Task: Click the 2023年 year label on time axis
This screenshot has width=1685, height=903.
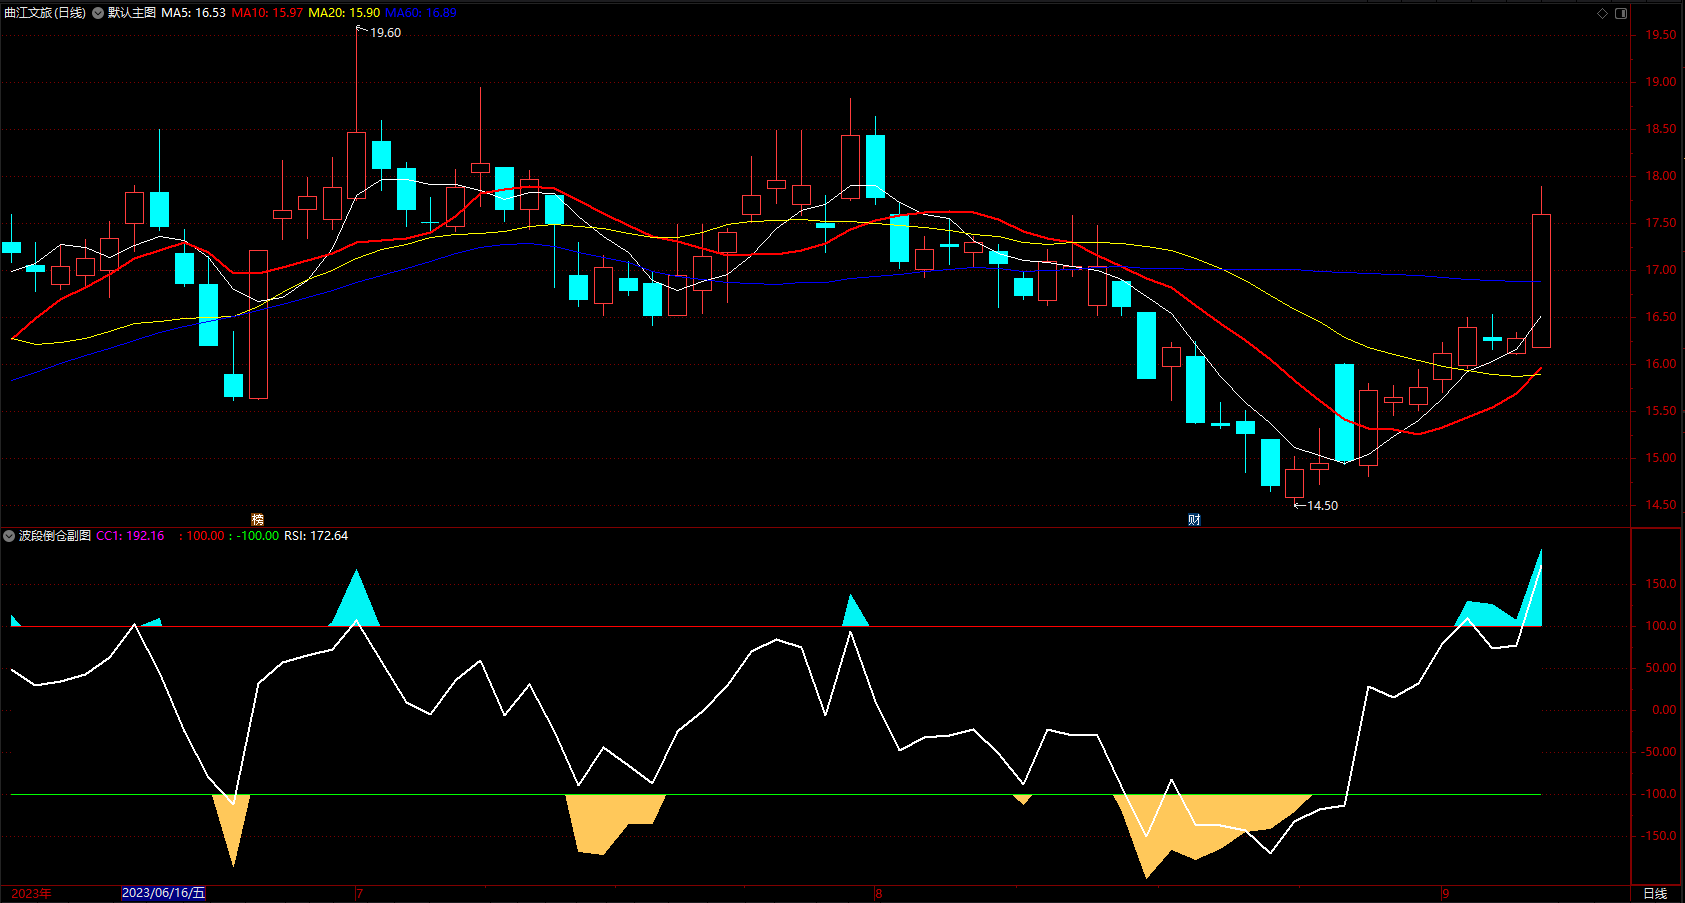Action: (32, 893)
